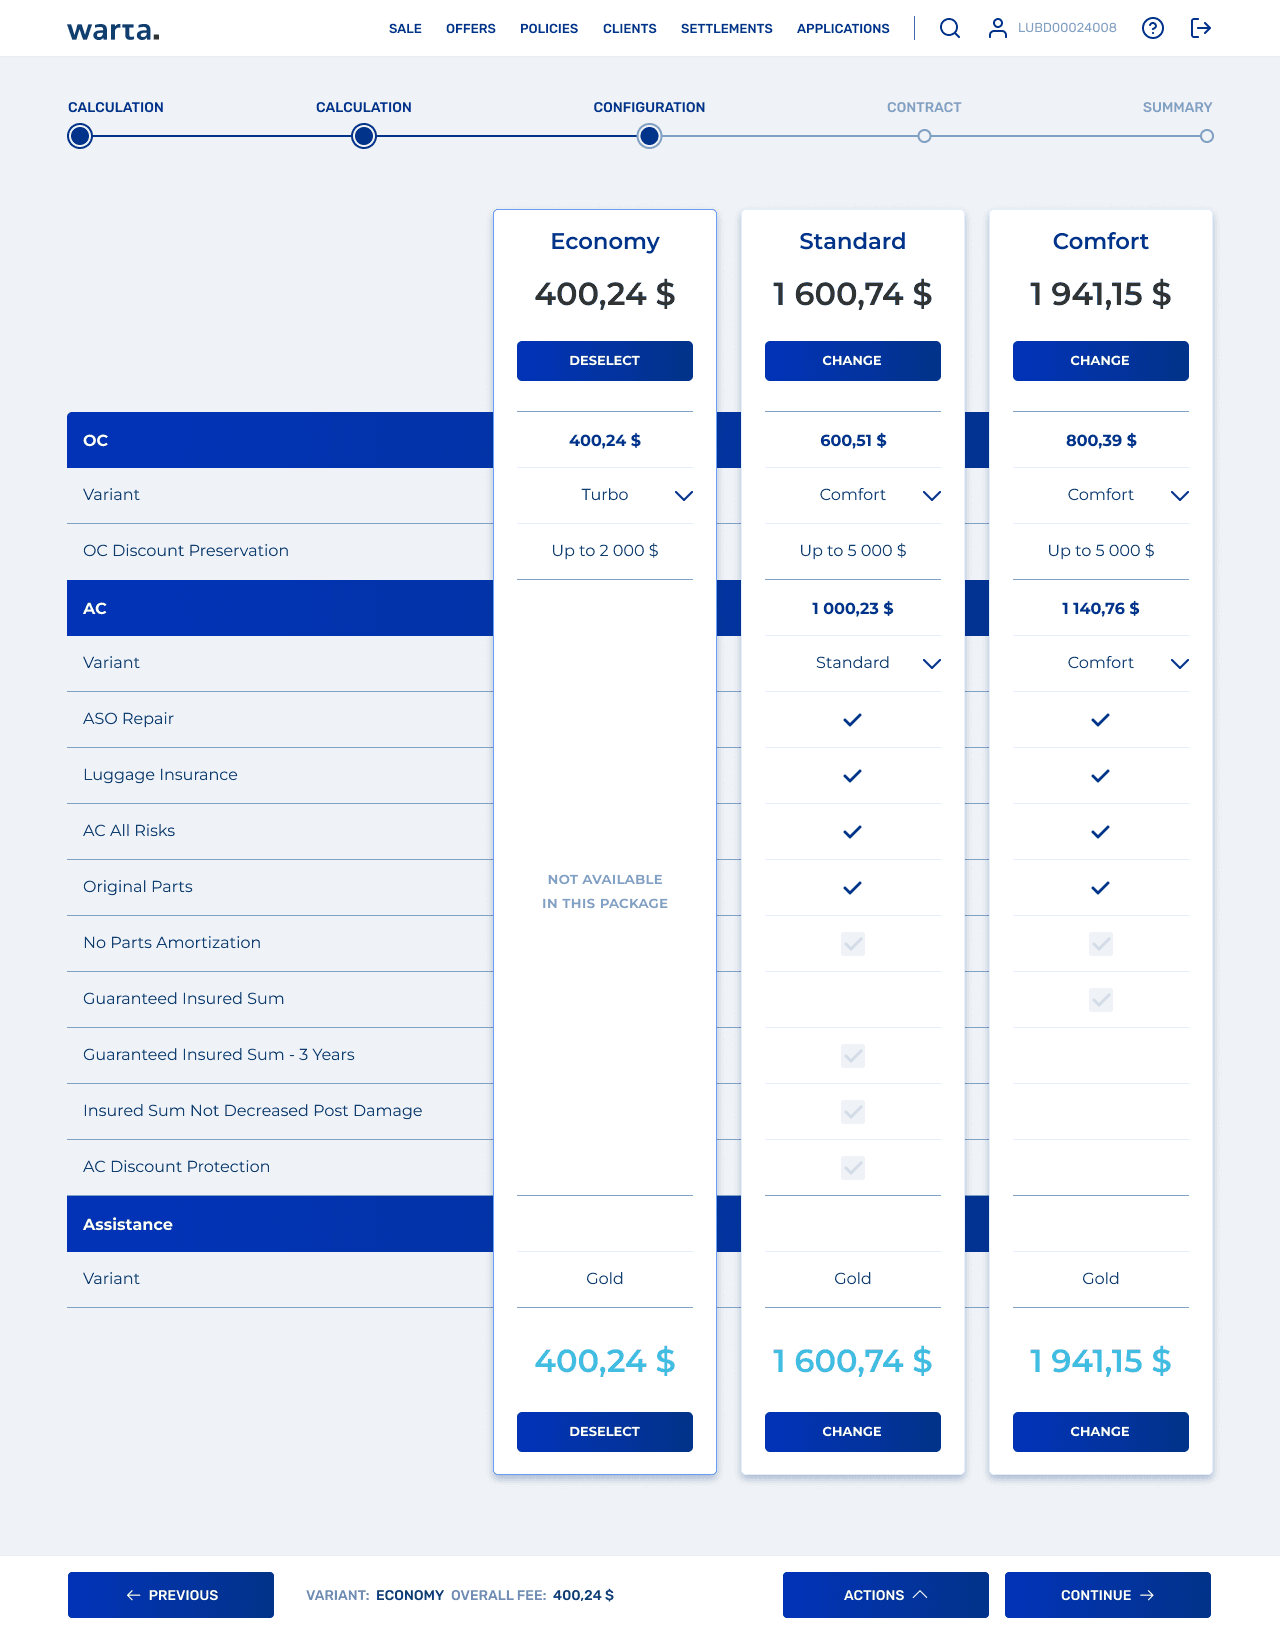
Task: Deselect Economy package using bottom button
Action: [605, 1432]
